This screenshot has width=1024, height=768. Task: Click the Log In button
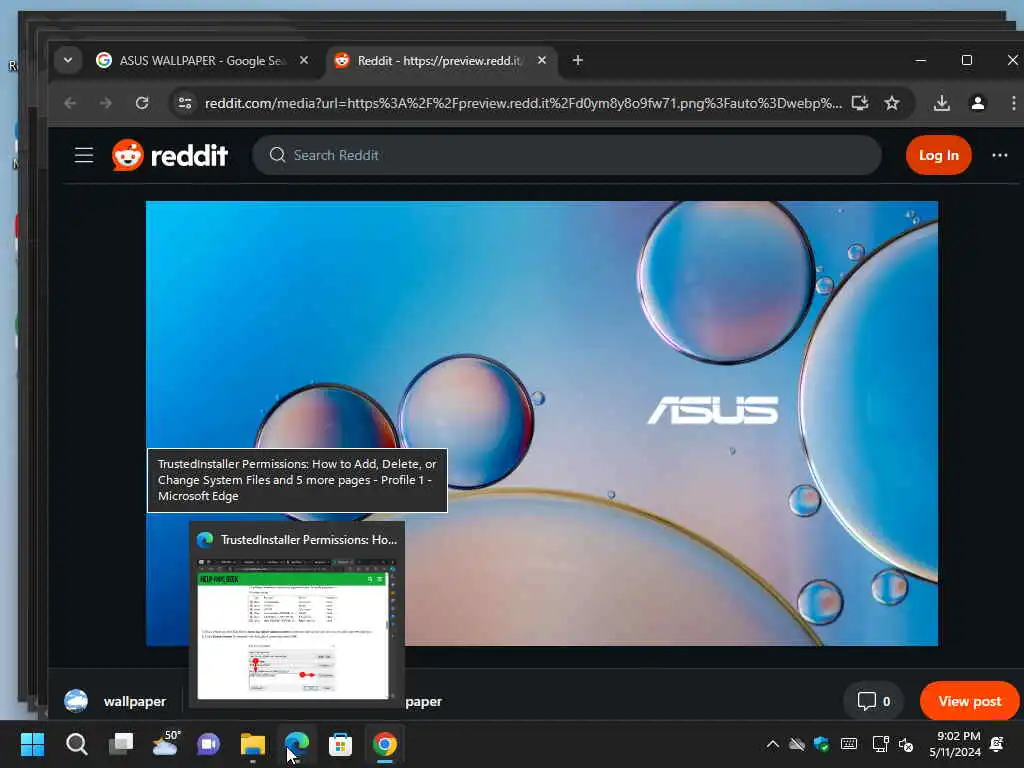click(x=938, y=155)
